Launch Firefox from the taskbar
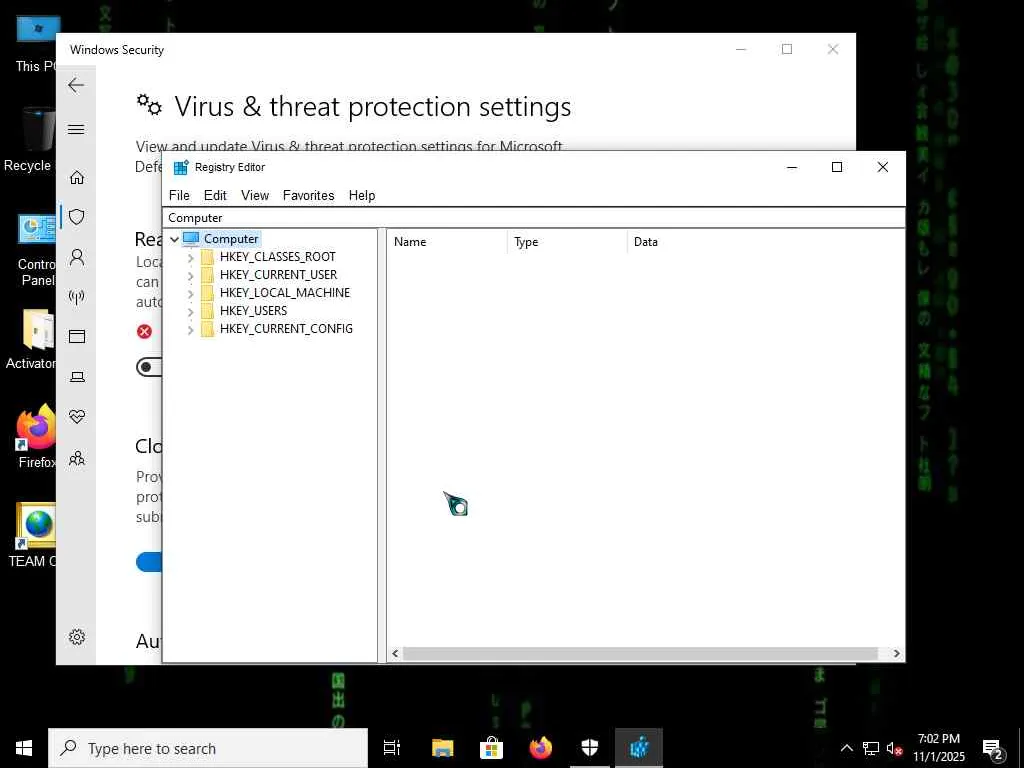 [541, 748]
